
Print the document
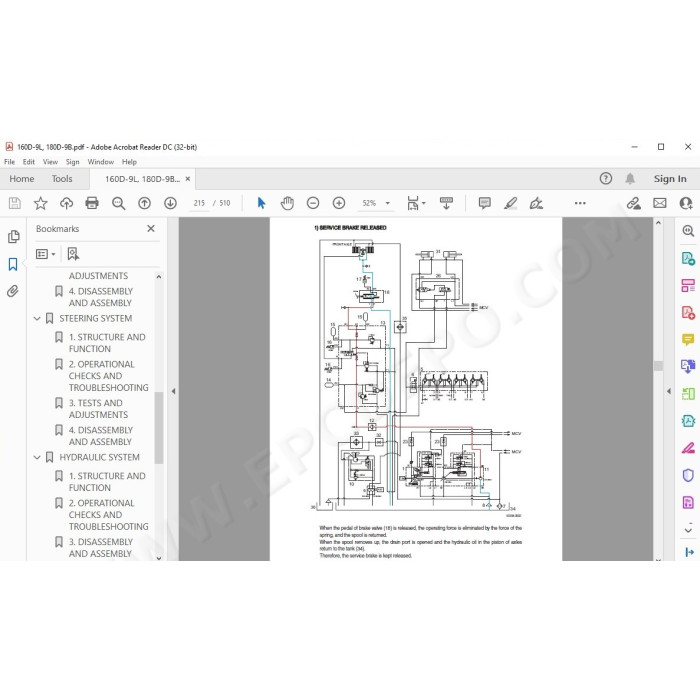click(92, 203)
